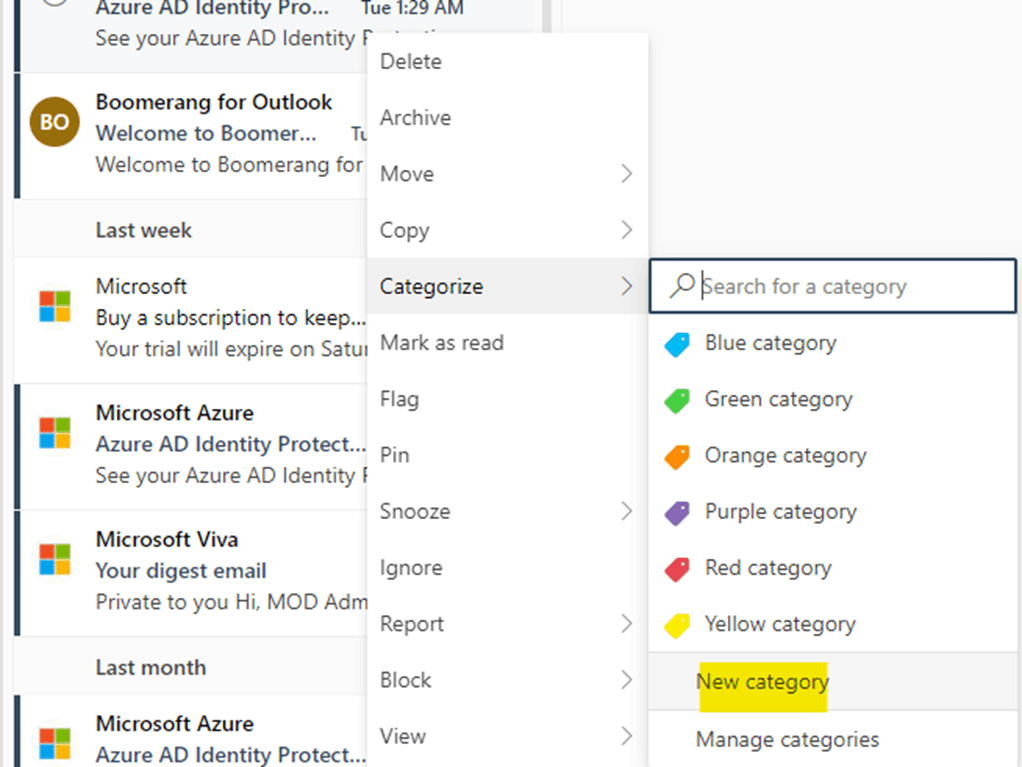Click the Purple category tag icon

tap(677, 513)
